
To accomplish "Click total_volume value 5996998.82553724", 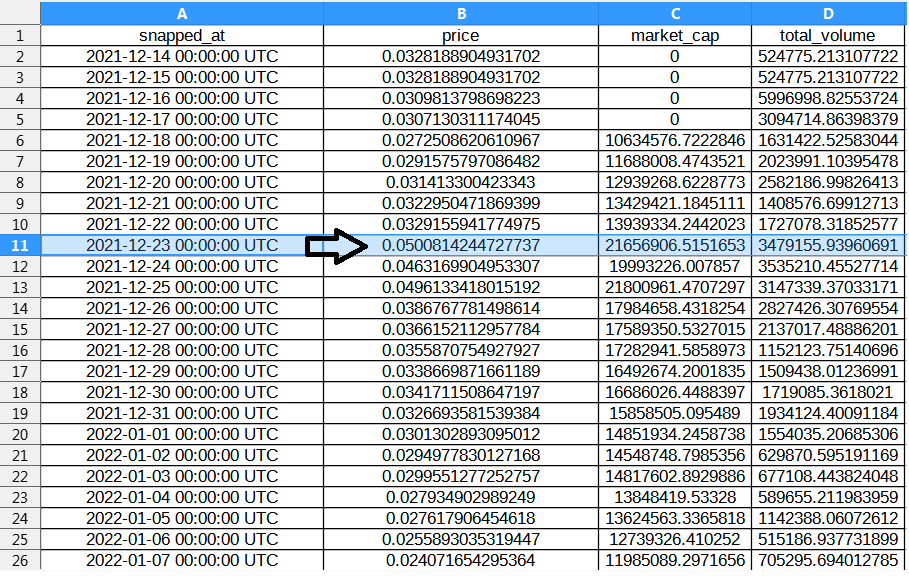I will click(x=828, y=98).
